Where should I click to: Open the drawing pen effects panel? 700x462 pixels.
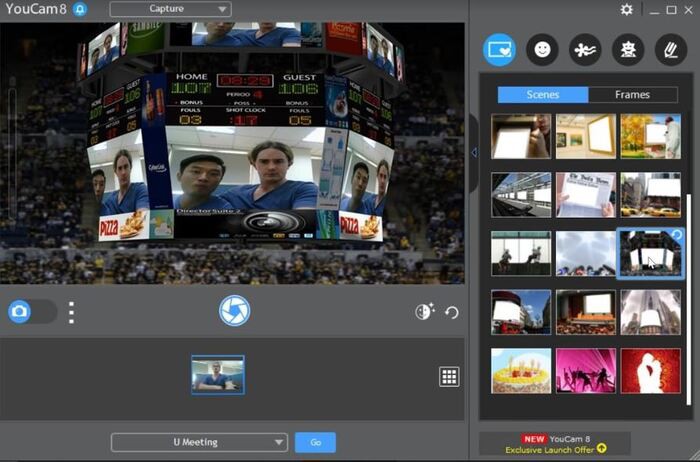pyautogui.click(x=669, y=50)
